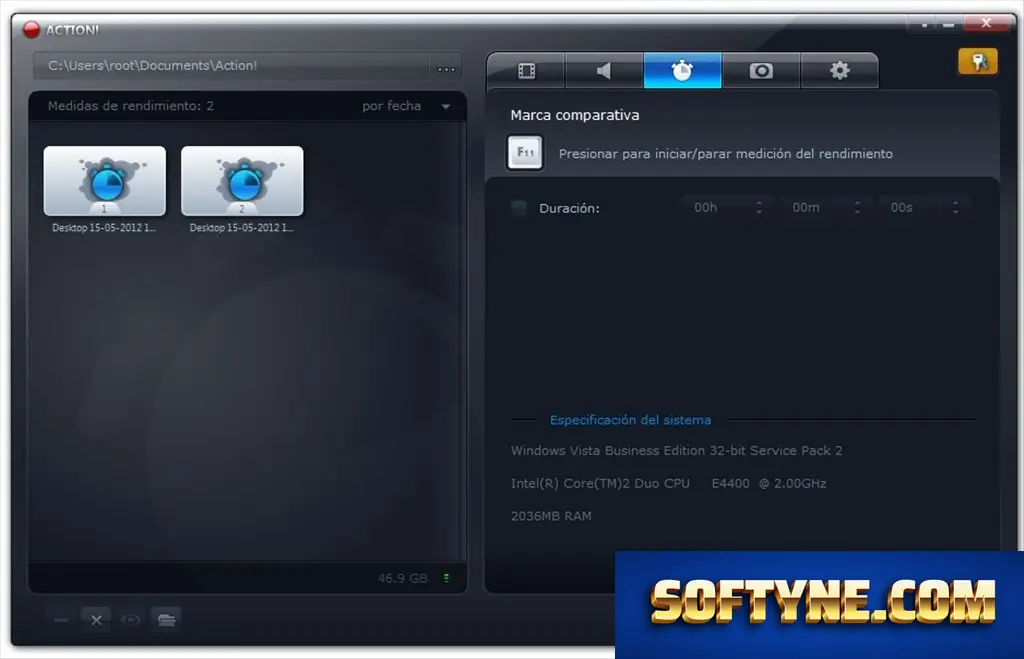Open the video recording tab (film icon)
Image resolution: width=1024 pixels, height=659 pixels.
point(526,71)
